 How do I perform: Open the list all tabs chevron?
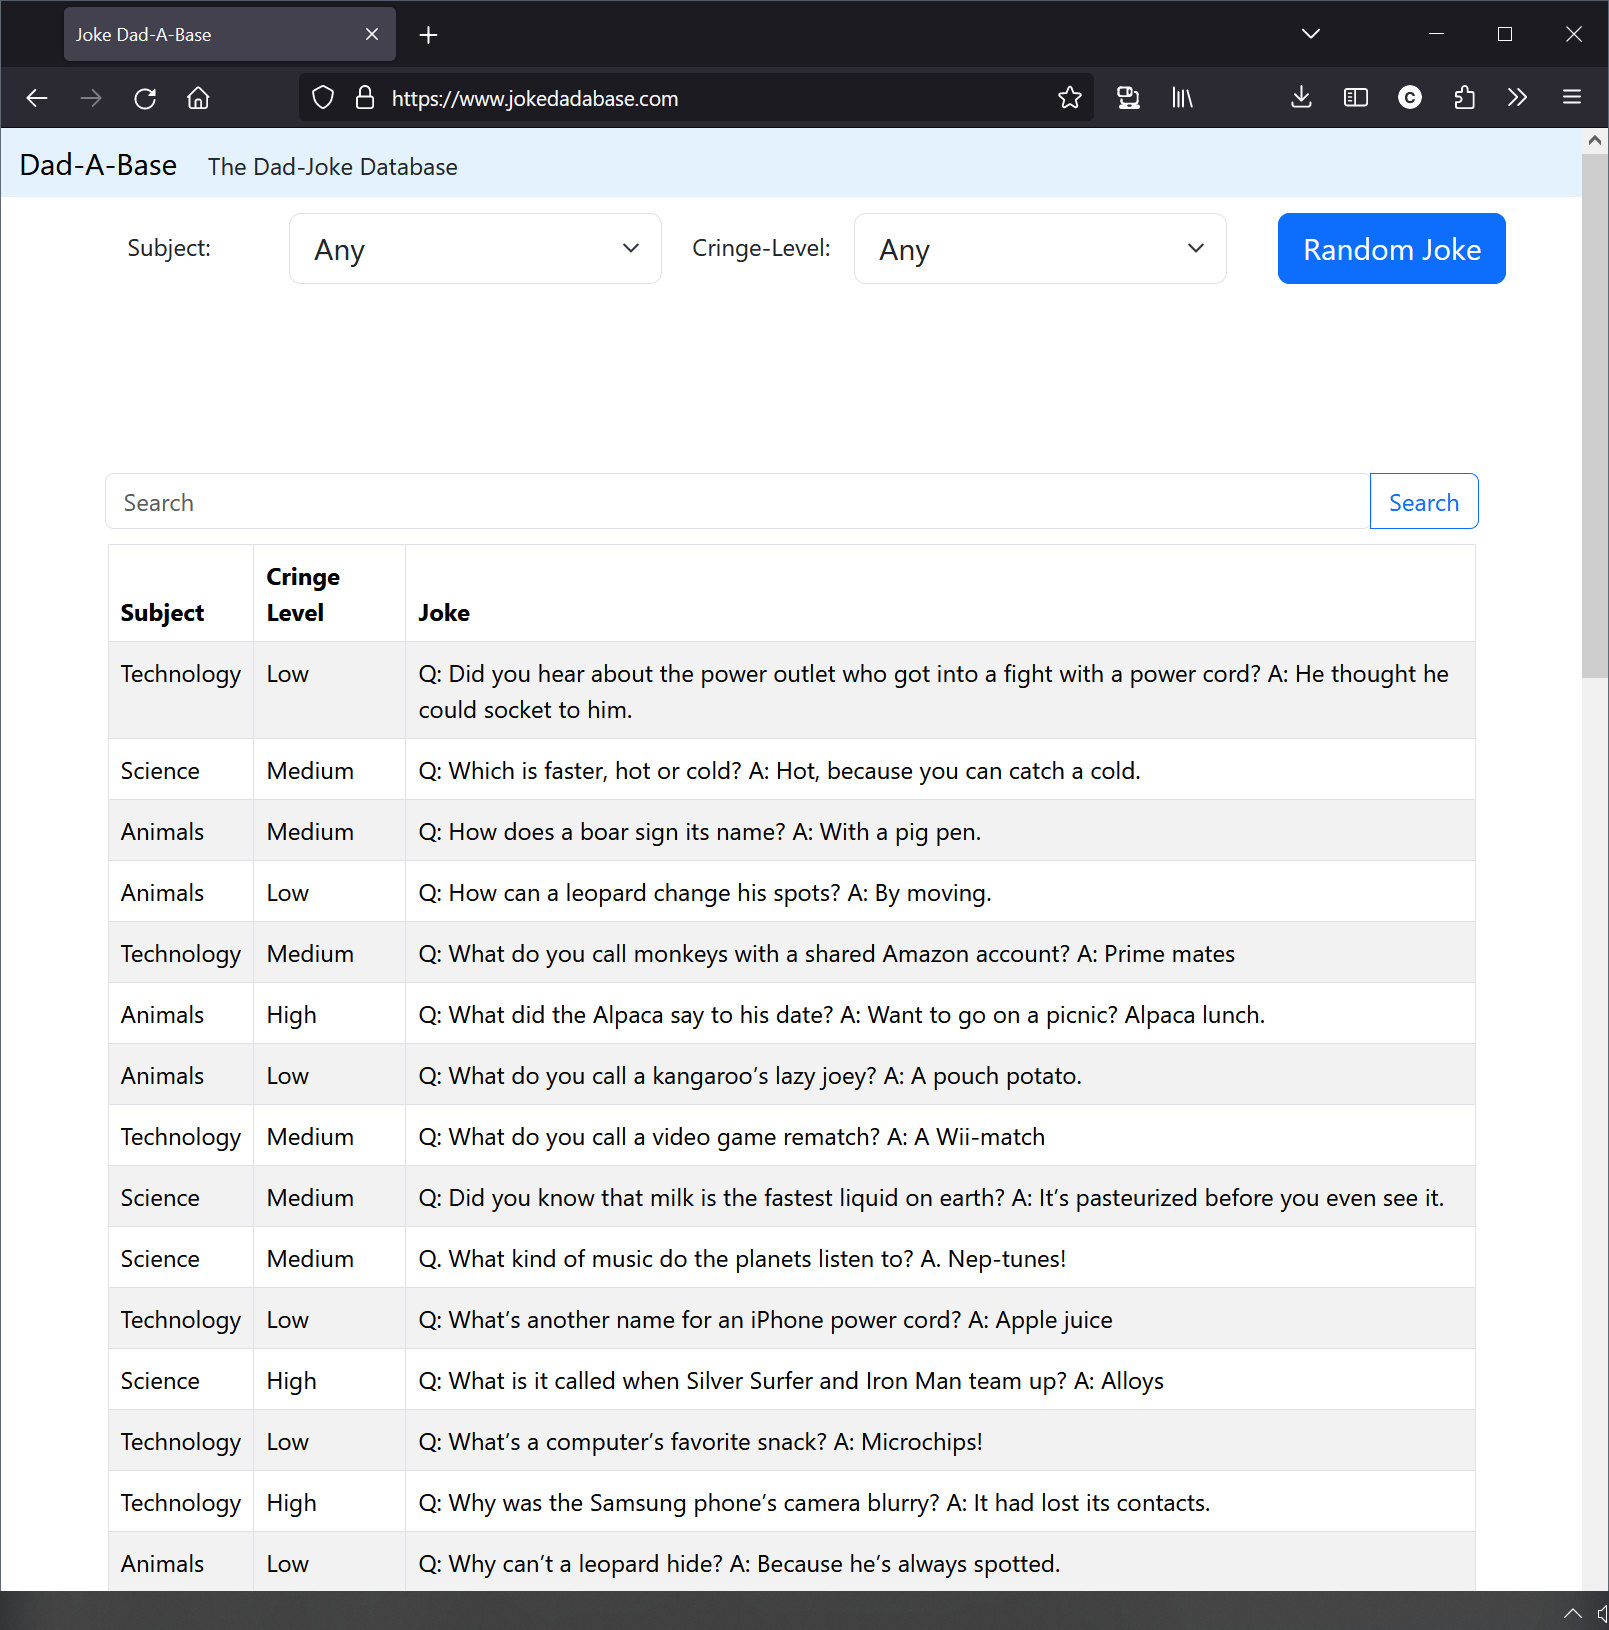click(x=1310, y=34)
